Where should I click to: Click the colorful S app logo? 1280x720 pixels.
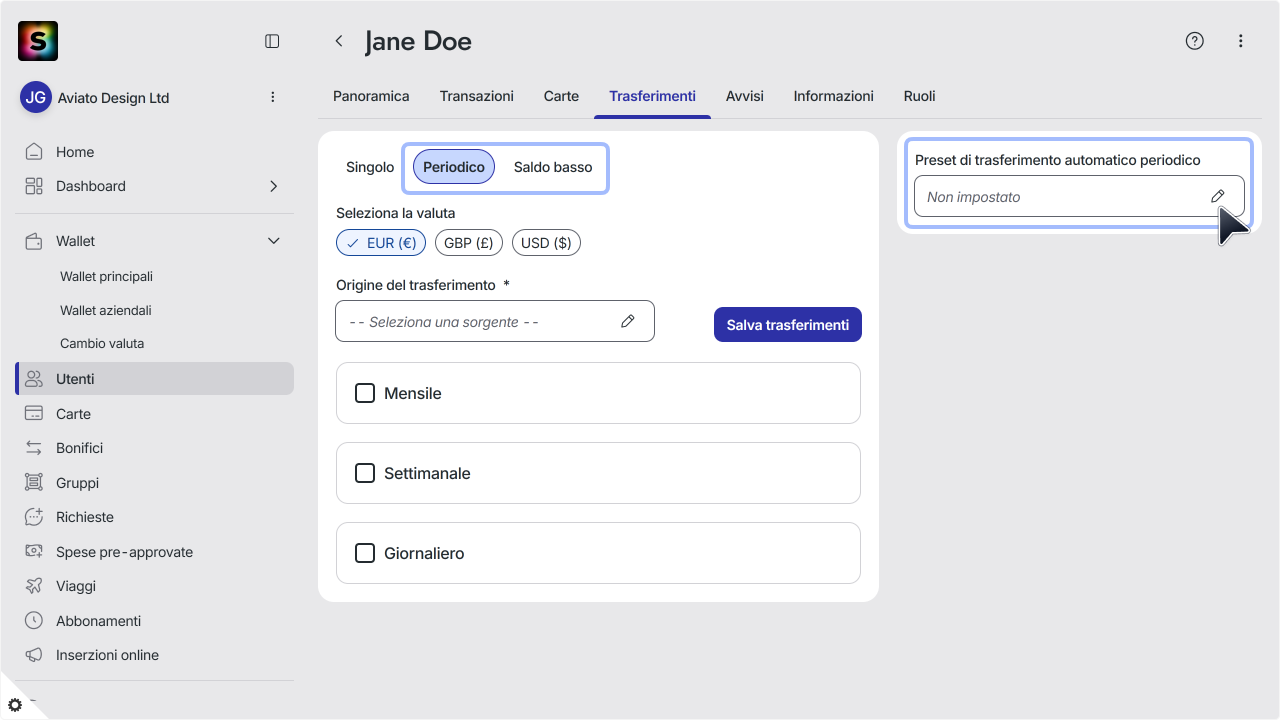(x=38, y=41)
